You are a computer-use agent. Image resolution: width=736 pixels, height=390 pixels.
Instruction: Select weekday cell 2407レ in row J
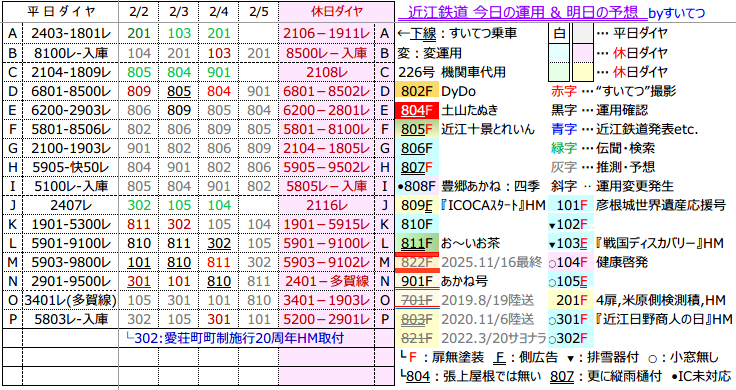(x=71, y=205)
